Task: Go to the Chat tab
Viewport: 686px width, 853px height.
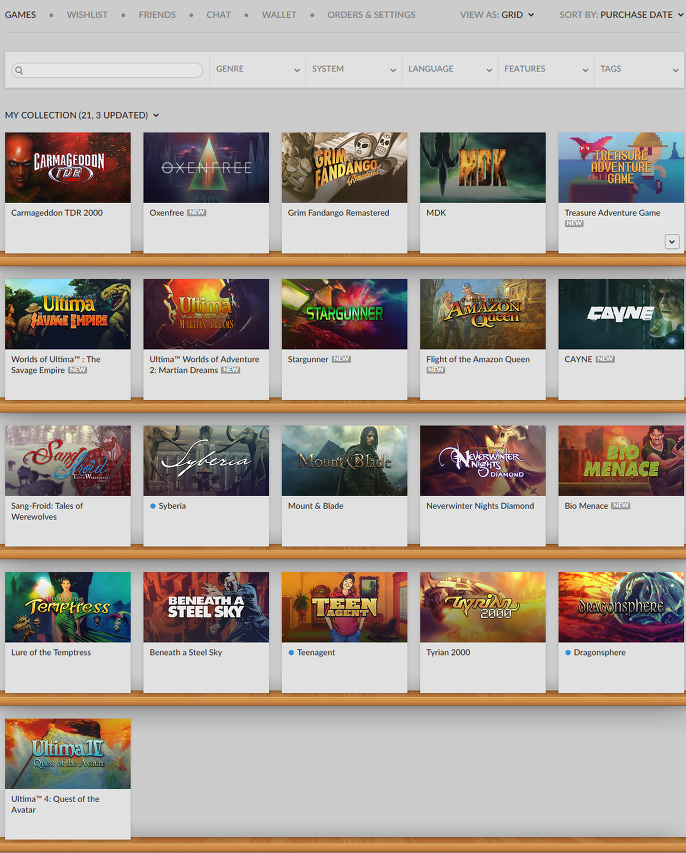Action: pos(219,15)
